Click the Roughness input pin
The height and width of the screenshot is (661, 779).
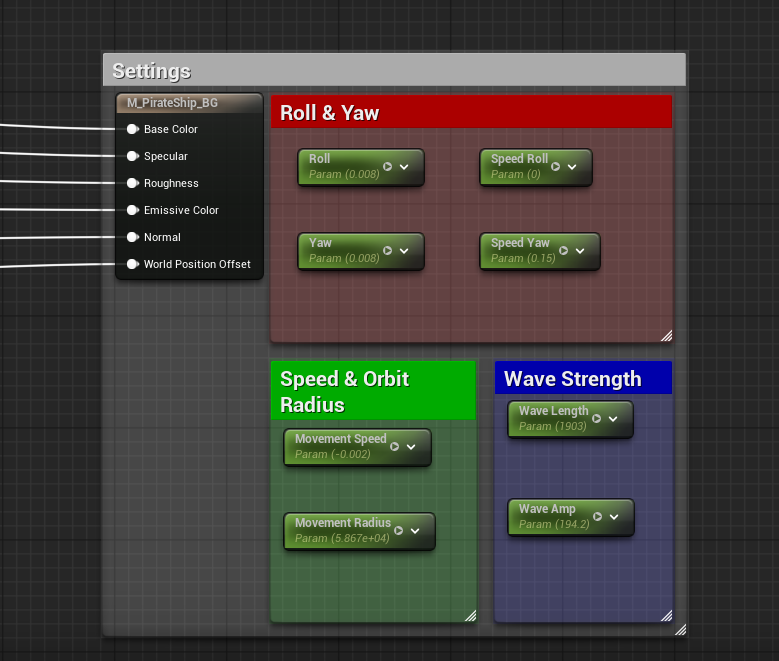pyautogui.click(x=132, y=183)
